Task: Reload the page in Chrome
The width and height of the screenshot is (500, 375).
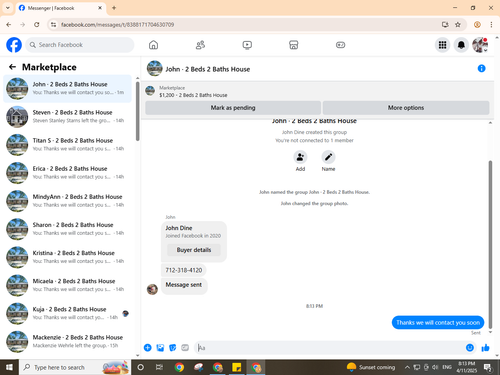Action: pos(37,25)
